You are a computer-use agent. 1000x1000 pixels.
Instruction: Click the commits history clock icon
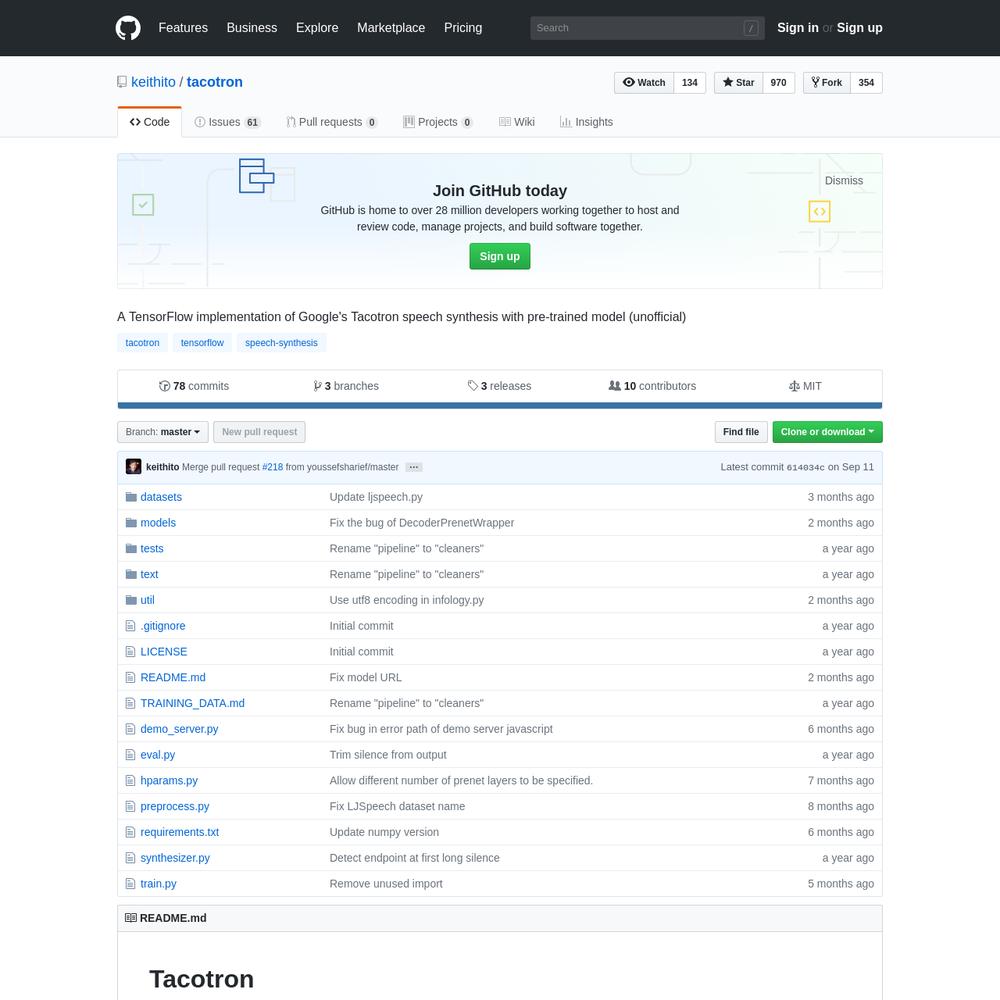coord(165,386)
